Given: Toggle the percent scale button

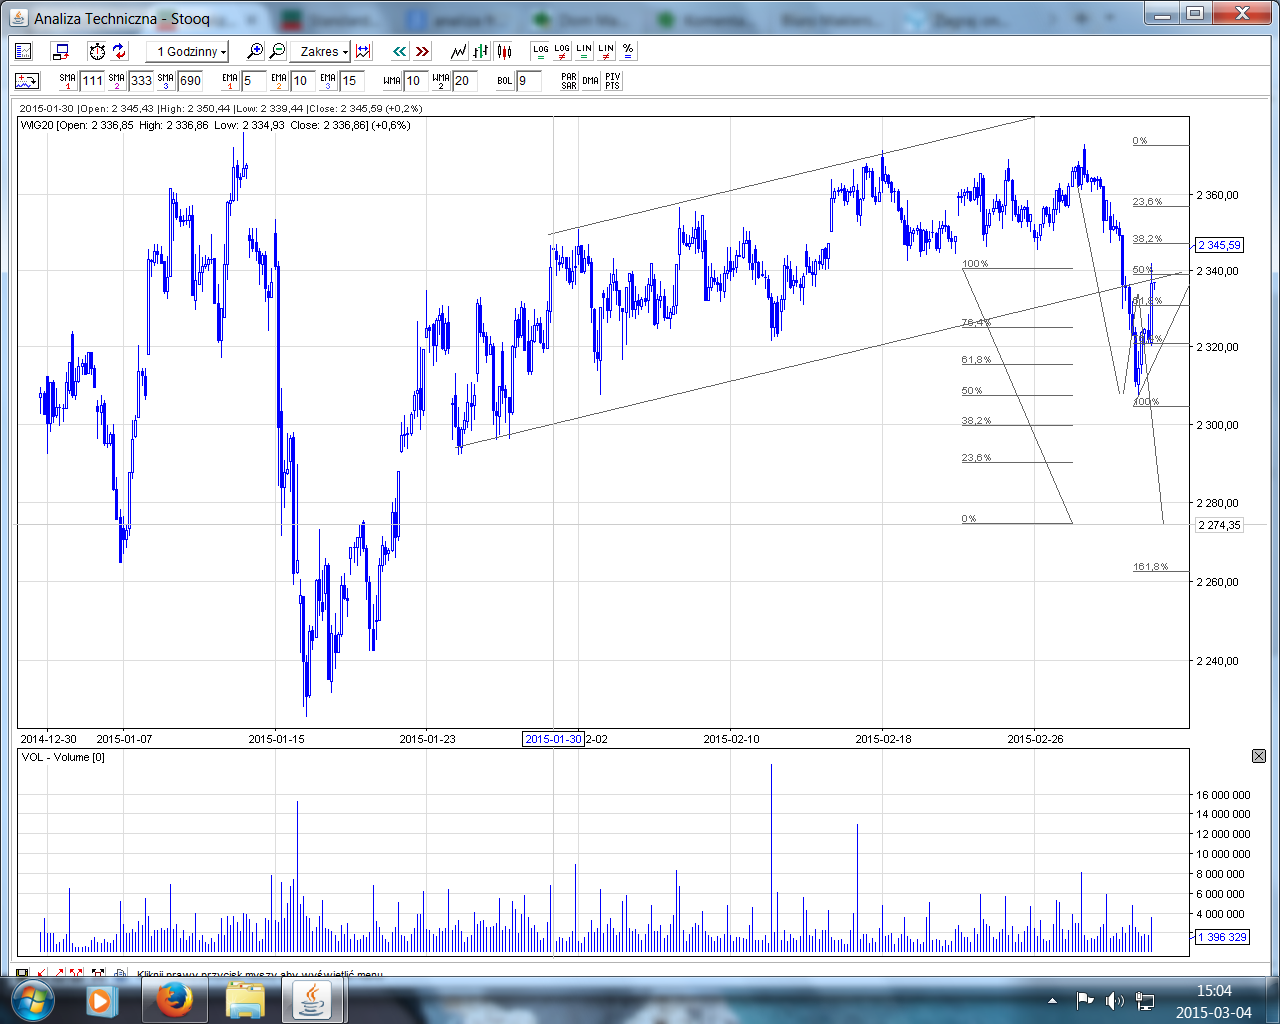Looking at the screenshot, I should point(628,51).
